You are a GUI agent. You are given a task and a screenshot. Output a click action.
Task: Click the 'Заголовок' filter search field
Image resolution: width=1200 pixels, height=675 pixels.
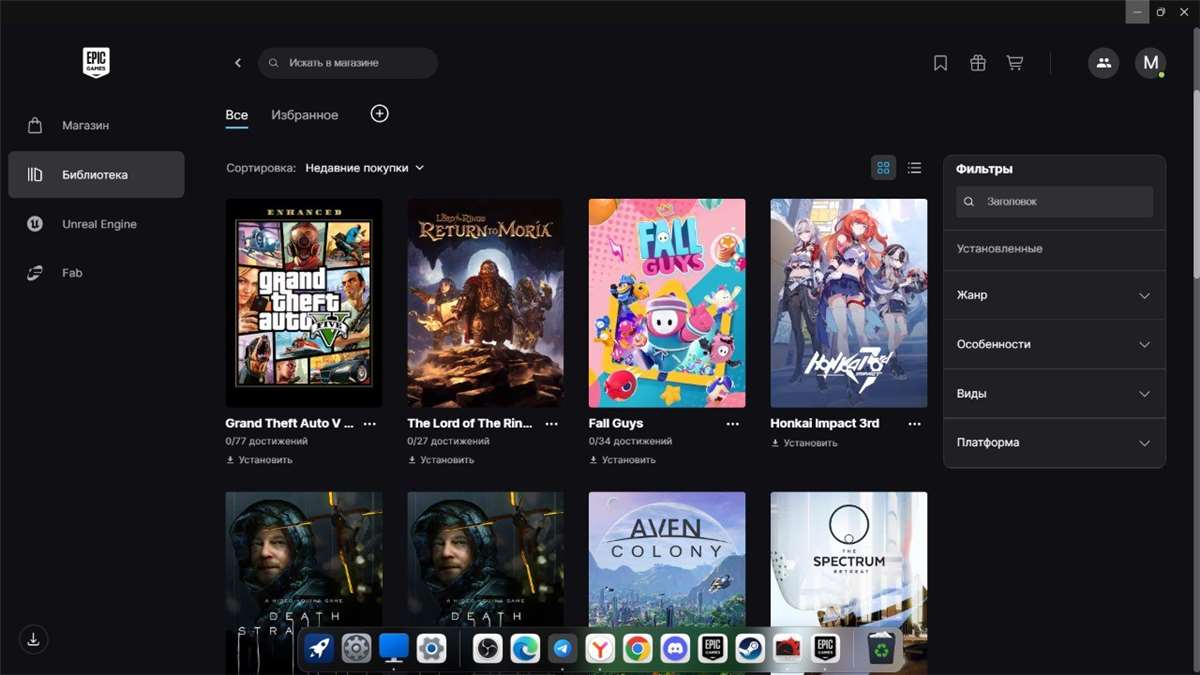click(x=1054, y=202)
